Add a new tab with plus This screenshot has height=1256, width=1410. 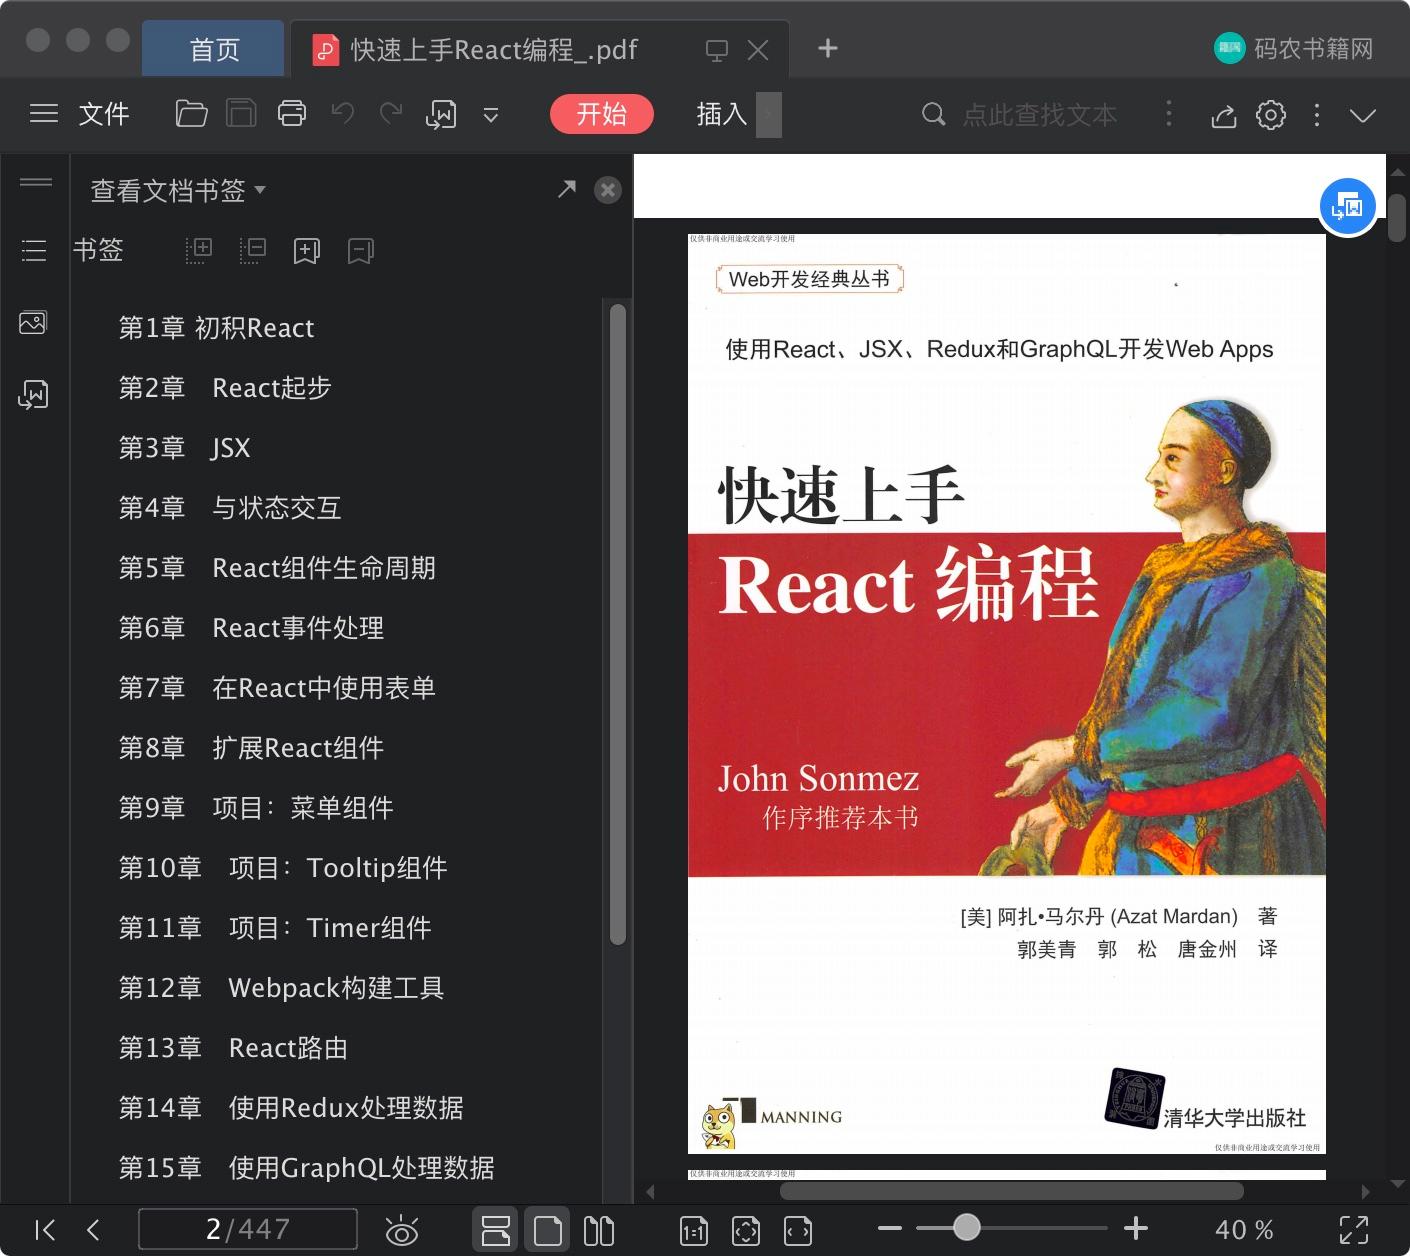pos(827,48)
